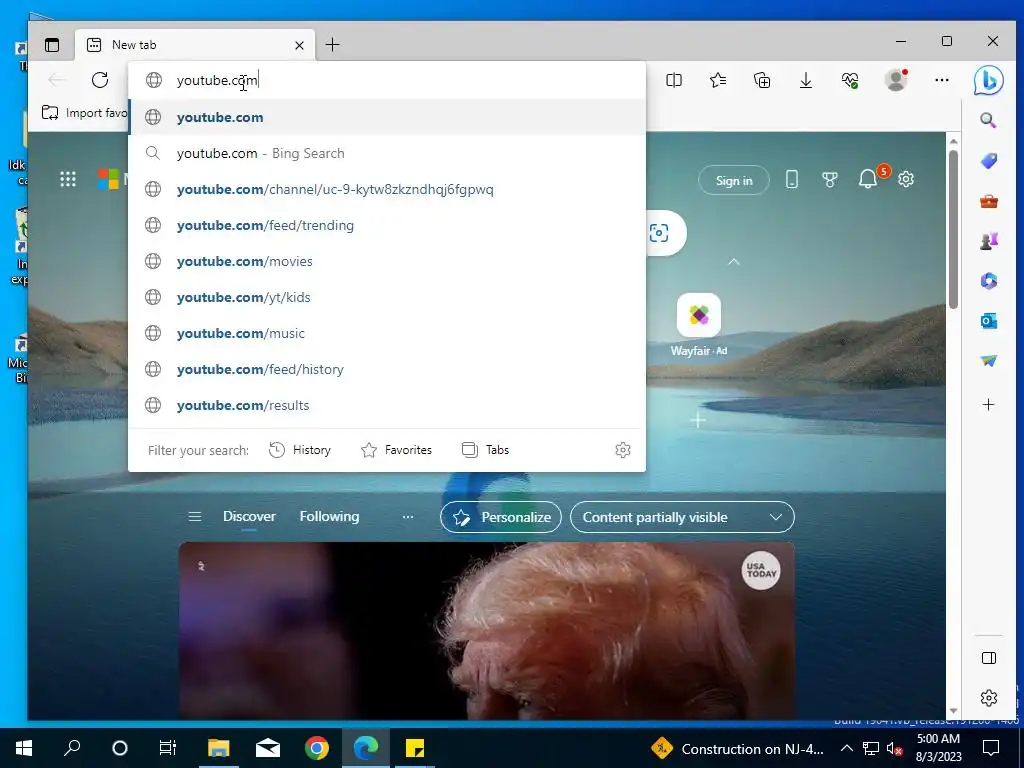Viewport: 1024px width, 768px height.
Task: Select youtube.com/movies suggestion
Action: tap(387, 261)
